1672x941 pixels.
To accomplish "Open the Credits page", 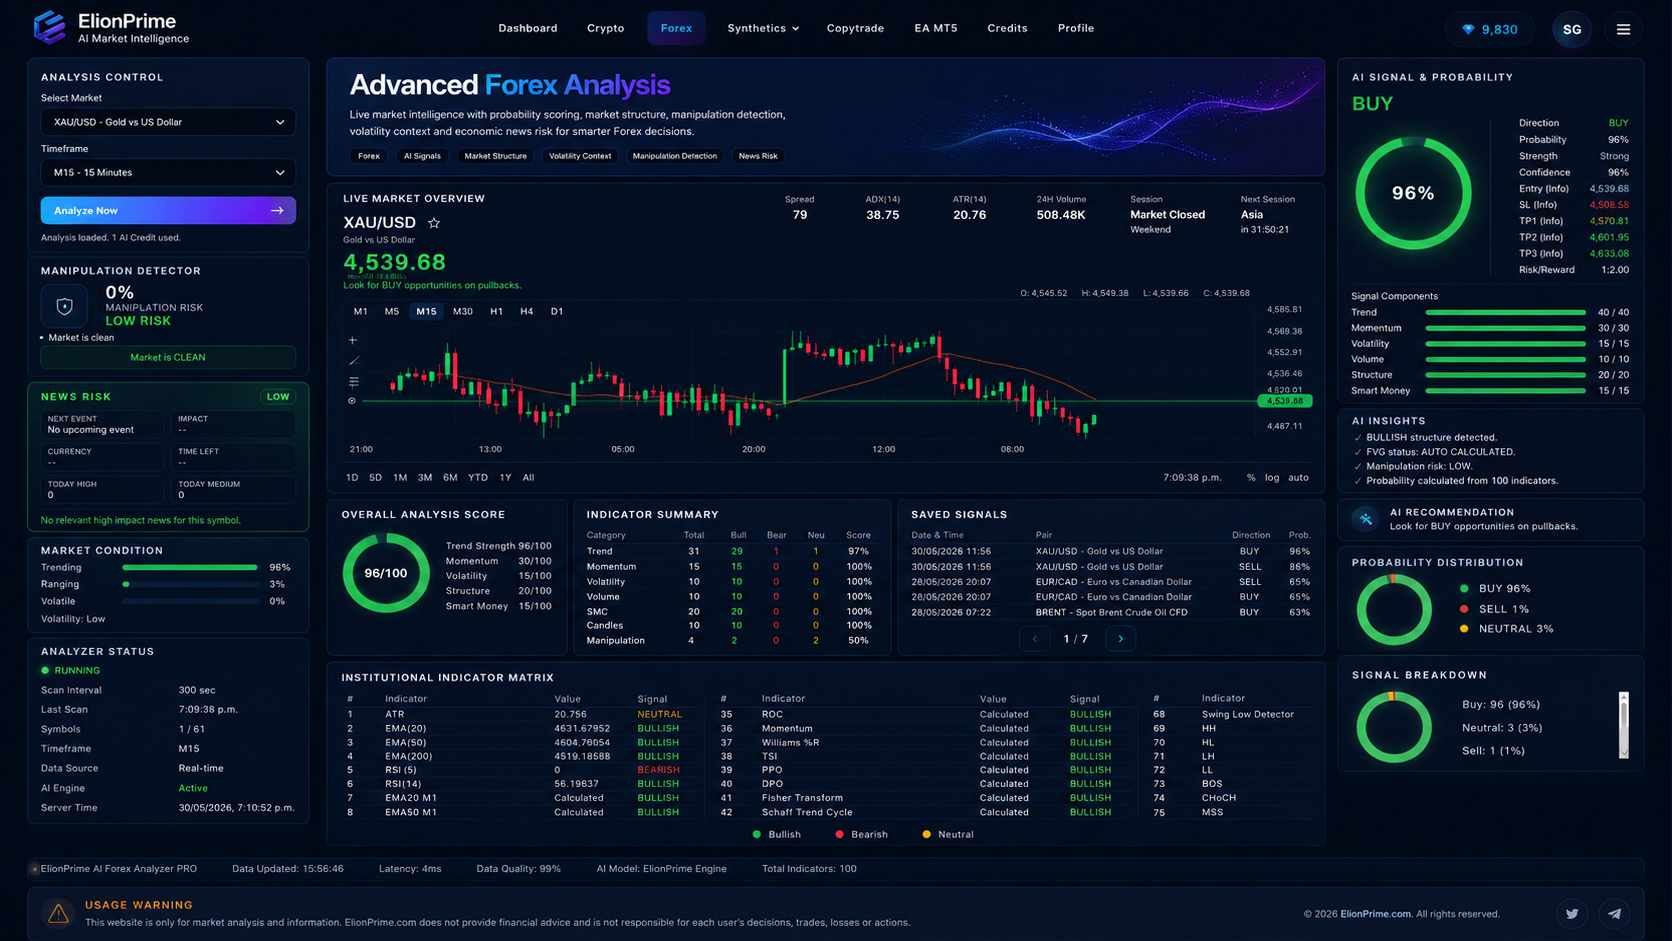I will pyautogui.click(x=1007, y=28).
